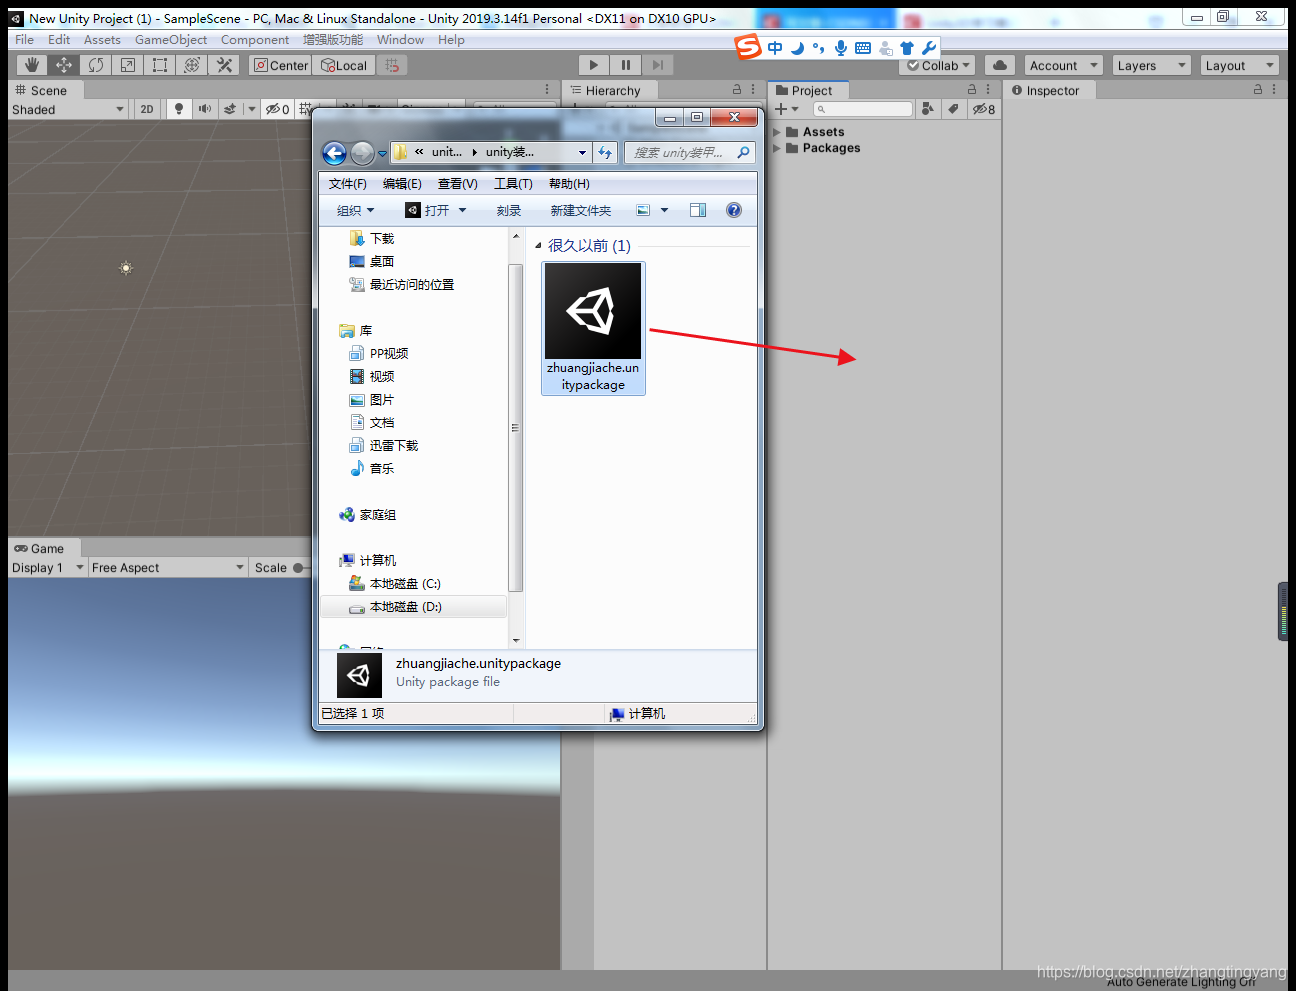Viewport: 1296px width, 991px height.
Task: Open the Layers dropdown
Action: pos(1151,65)
